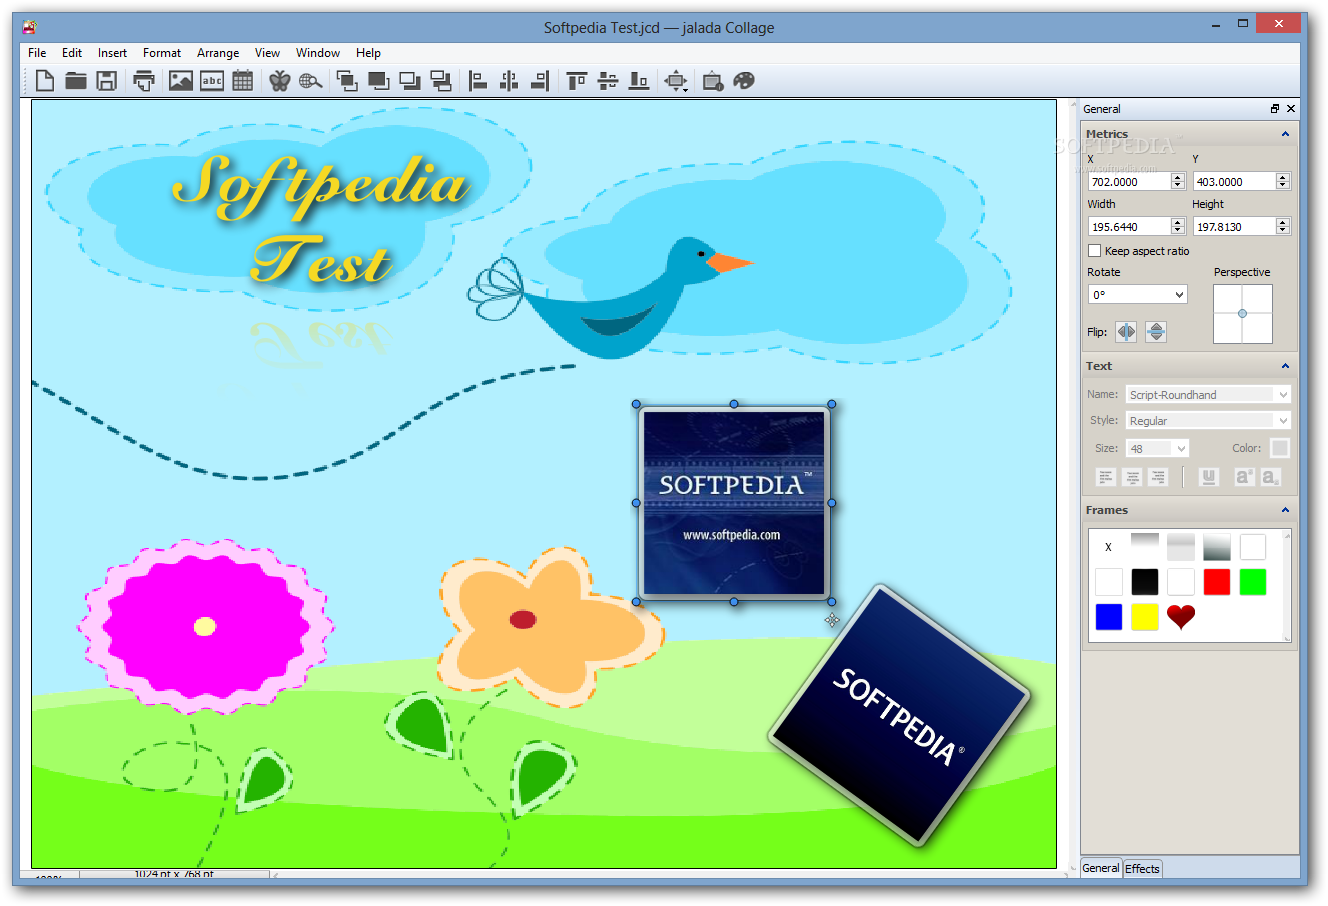Open the Help menu
Viewport: 1328px width, 906px height.
[368, 53]
